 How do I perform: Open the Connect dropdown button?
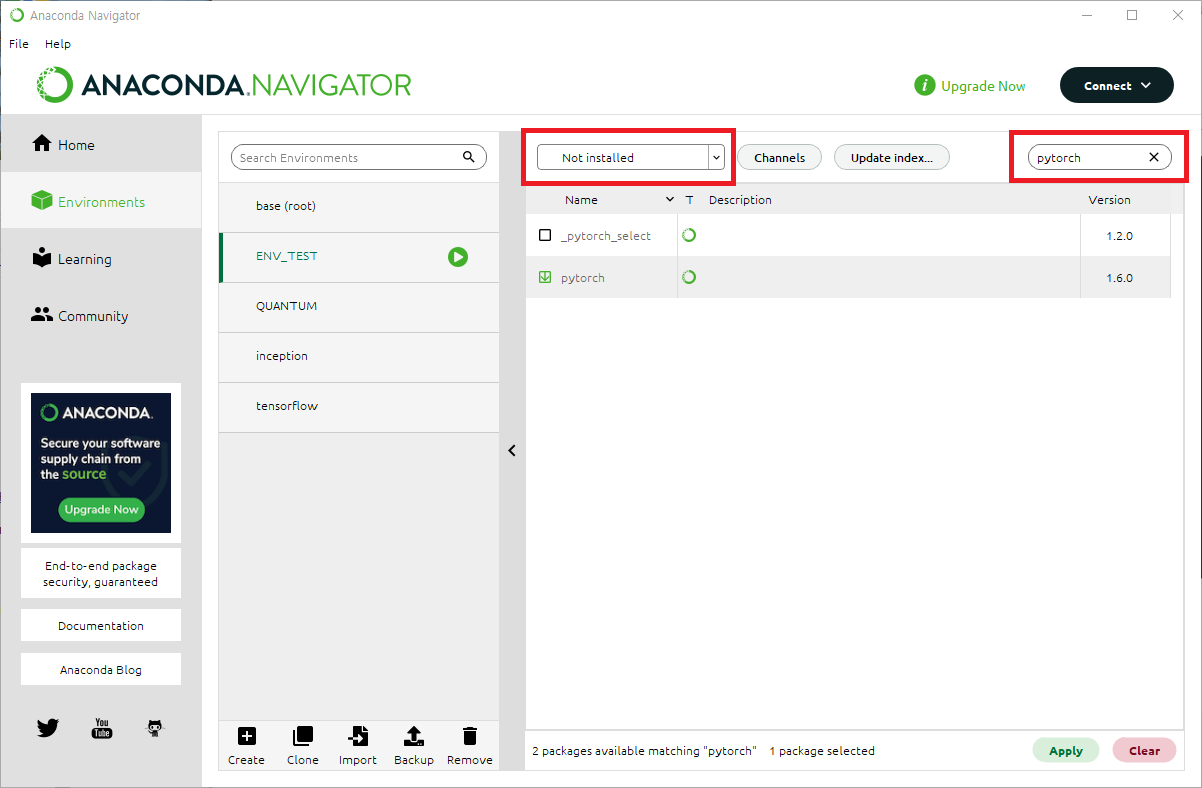(1116, 86)
